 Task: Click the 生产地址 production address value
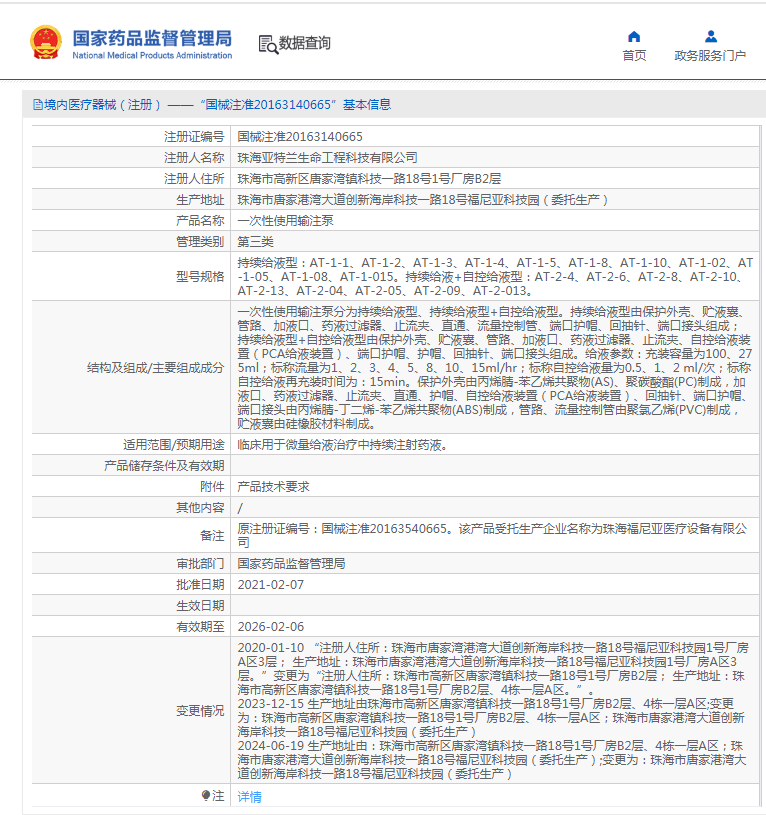422,200
